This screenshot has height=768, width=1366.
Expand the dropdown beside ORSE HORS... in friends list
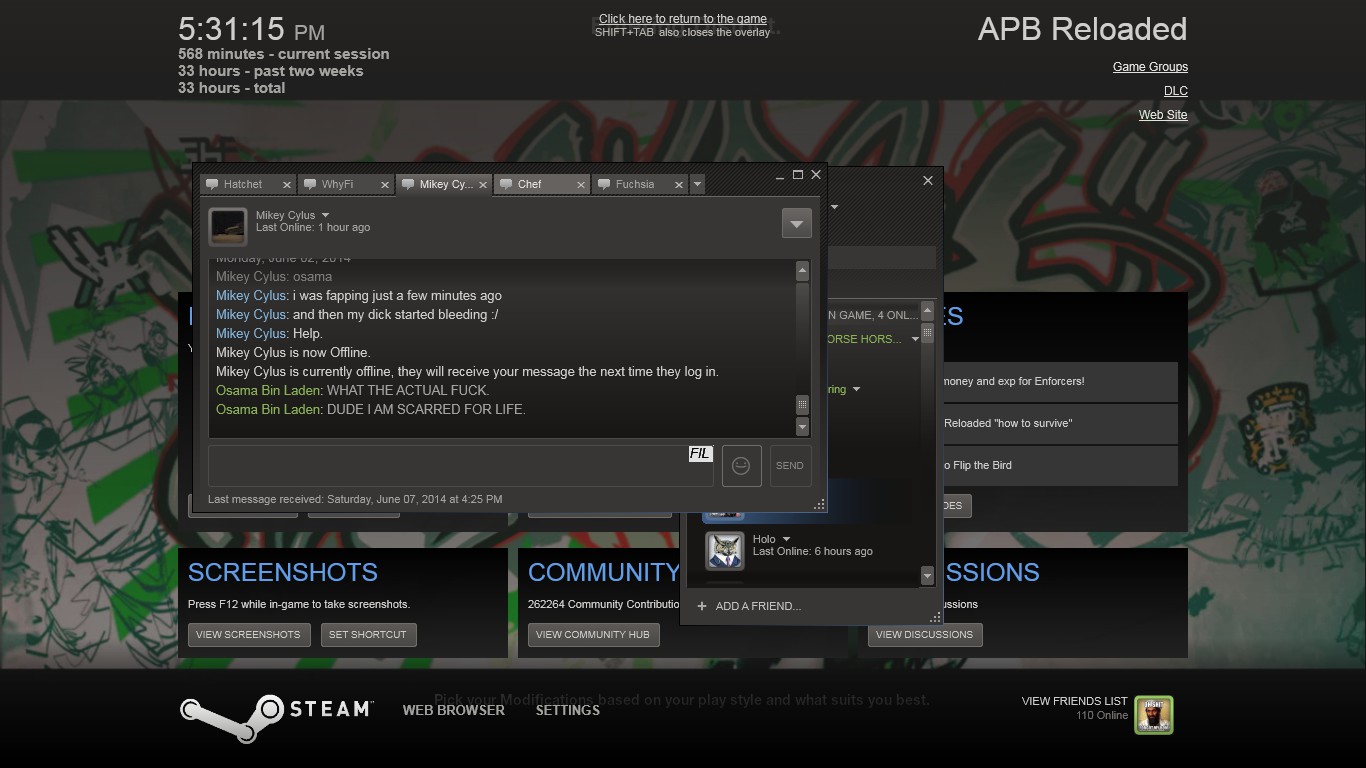(914, 340)
